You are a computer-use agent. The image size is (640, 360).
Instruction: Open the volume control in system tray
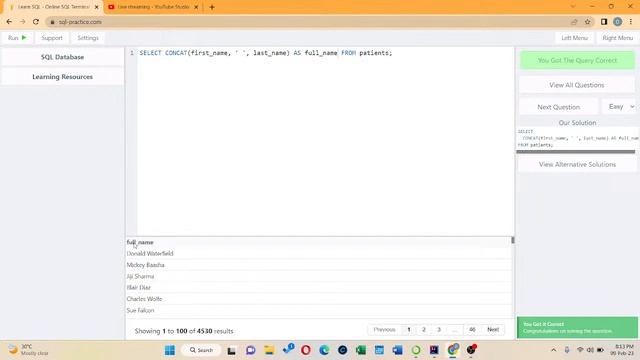pyautogui.click(x=590, y=350)
